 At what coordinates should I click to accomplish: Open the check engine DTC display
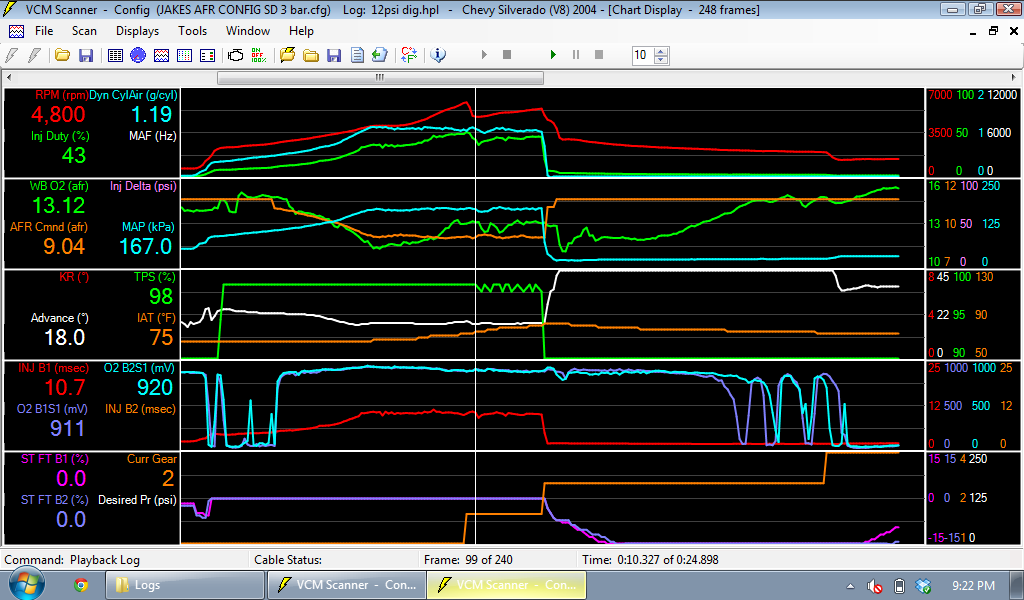tap(235, 55)
